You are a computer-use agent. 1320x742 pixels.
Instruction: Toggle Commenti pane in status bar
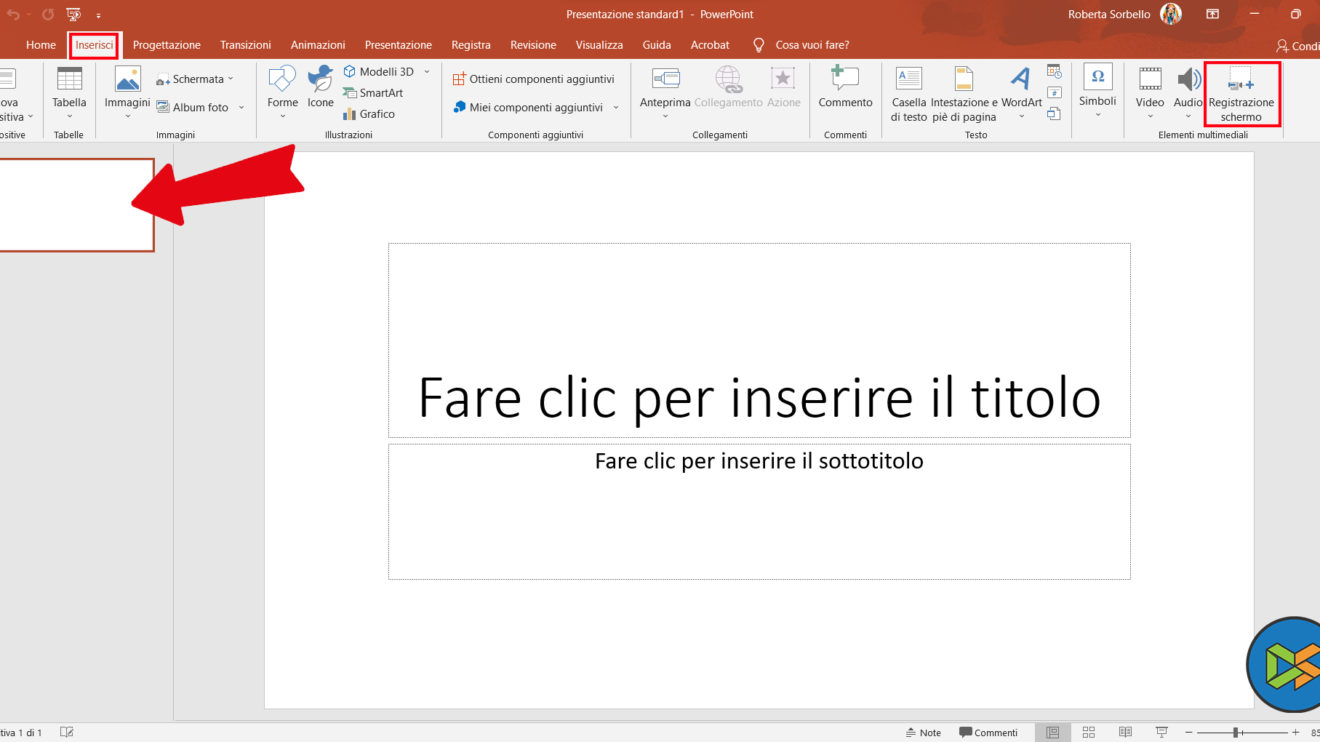[x=988, y=732]
